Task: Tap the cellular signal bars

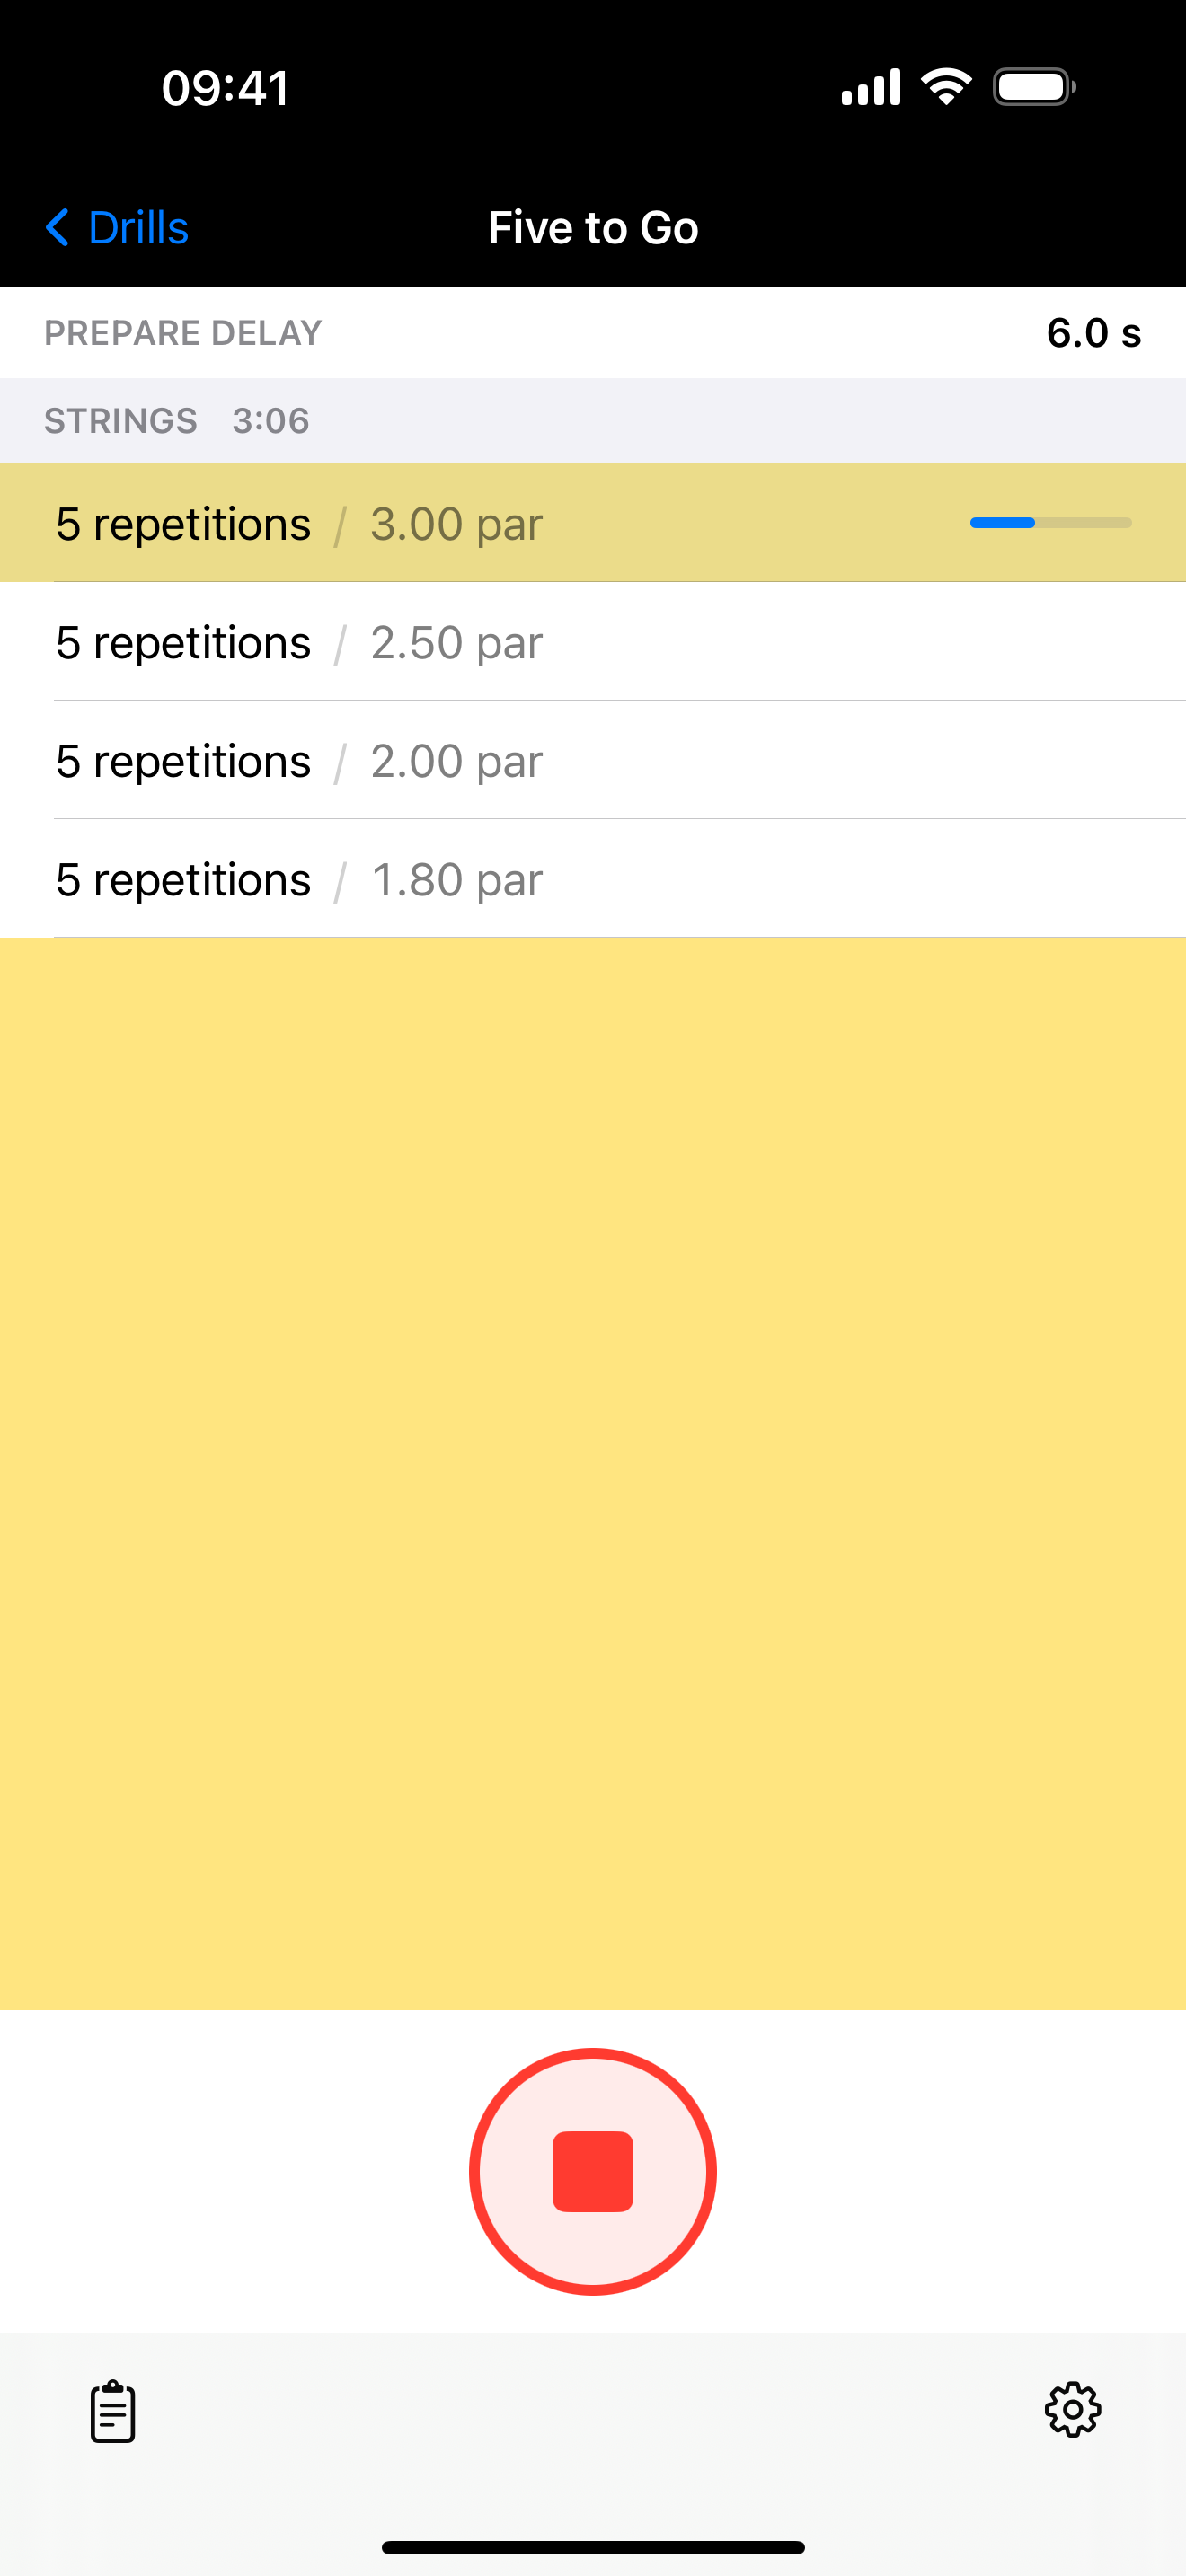Action: (x=871, y=87)
